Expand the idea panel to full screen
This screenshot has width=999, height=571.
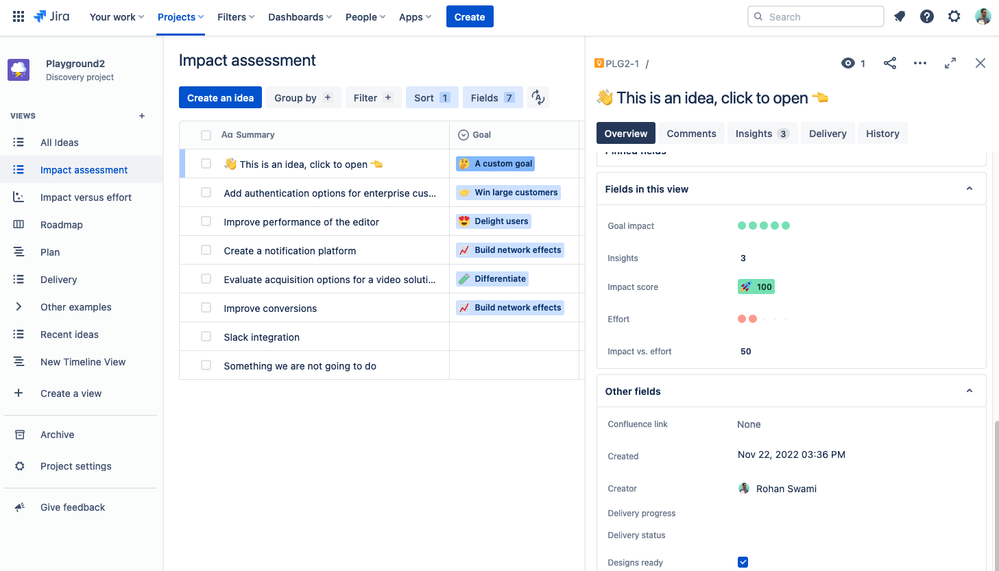950,63
